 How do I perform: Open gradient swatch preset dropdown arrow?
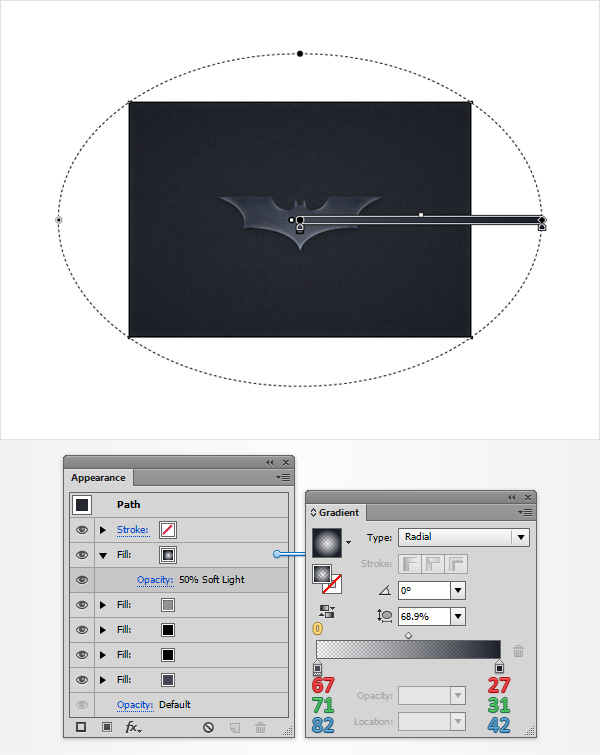(348, 543)
